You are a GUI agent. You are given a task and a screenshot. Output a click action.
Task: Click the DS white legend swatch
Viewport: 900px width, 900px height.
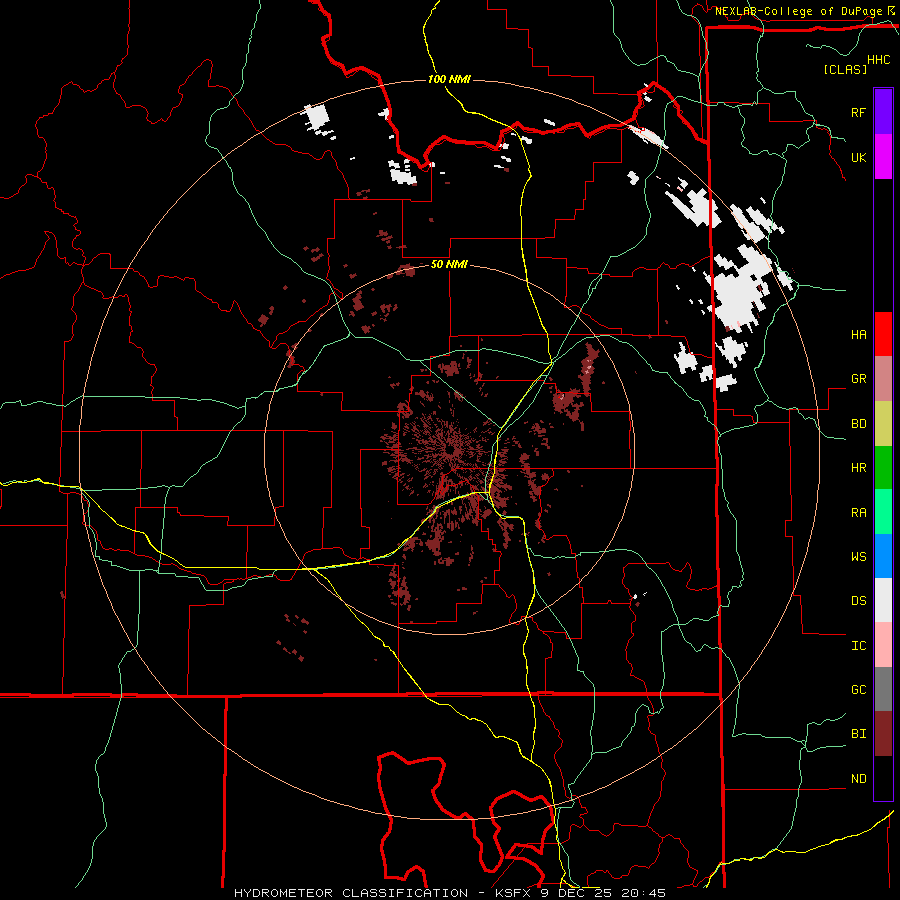tap(883, 600)
